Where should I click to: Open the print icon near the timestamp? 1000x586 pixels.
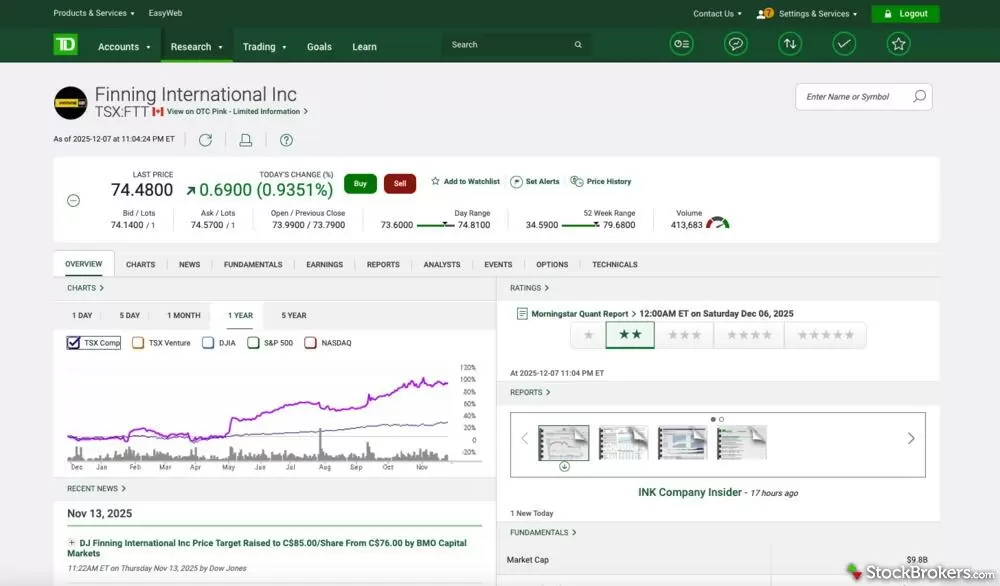(x=245, y=140)
